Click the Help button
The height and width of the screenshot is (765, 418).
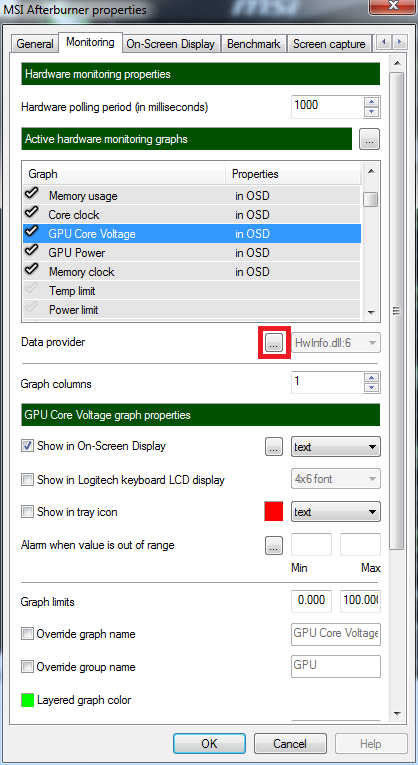(x=371, y=743)
